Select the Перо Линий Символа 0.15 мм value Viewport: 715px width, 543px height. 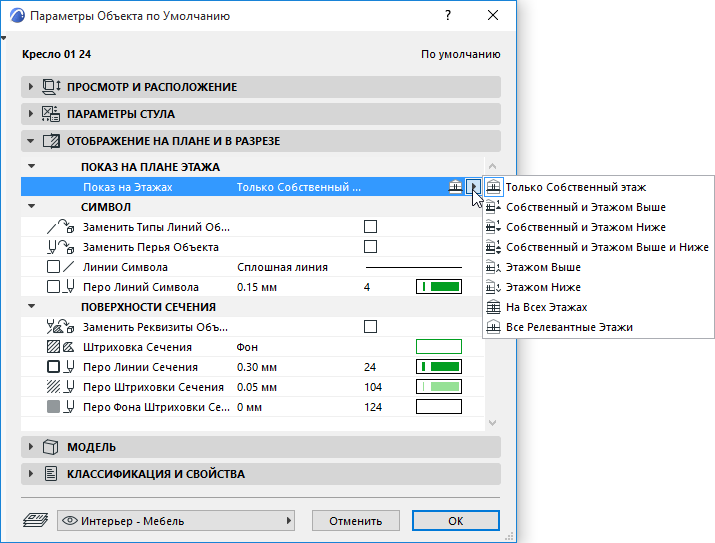tap(257, 287)
